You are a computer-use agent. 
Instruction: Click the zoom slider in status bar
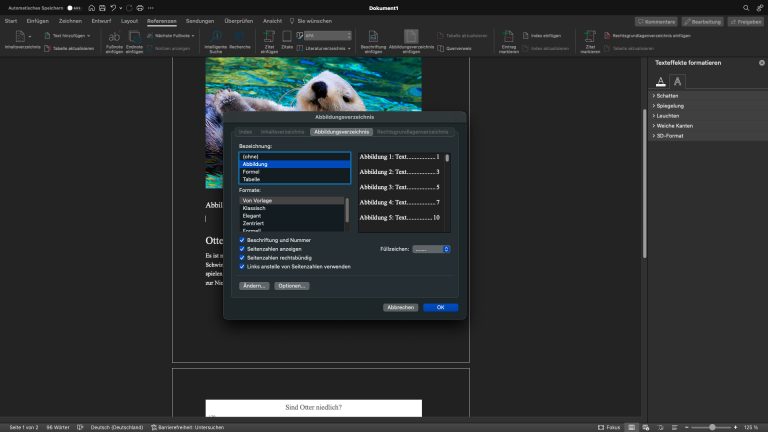coord(710,426)
